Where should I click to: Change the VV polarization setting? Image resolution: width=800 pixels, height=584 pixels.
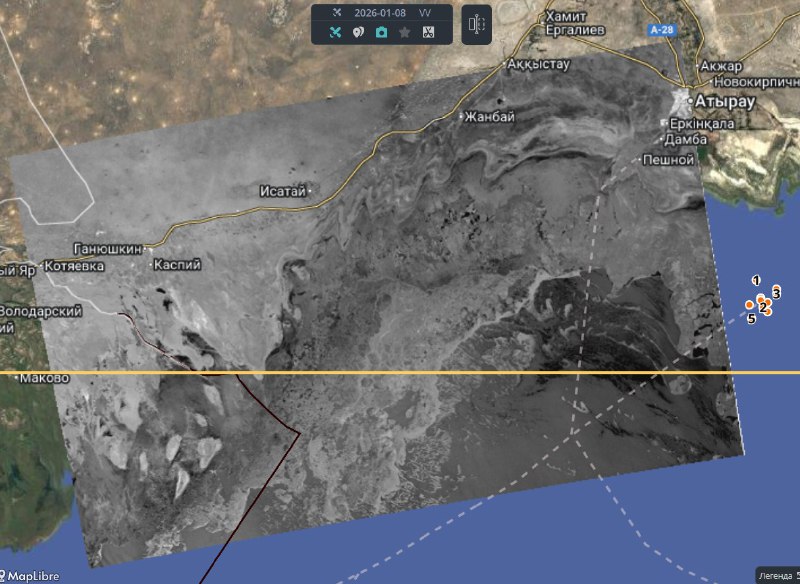pos(425,13)
